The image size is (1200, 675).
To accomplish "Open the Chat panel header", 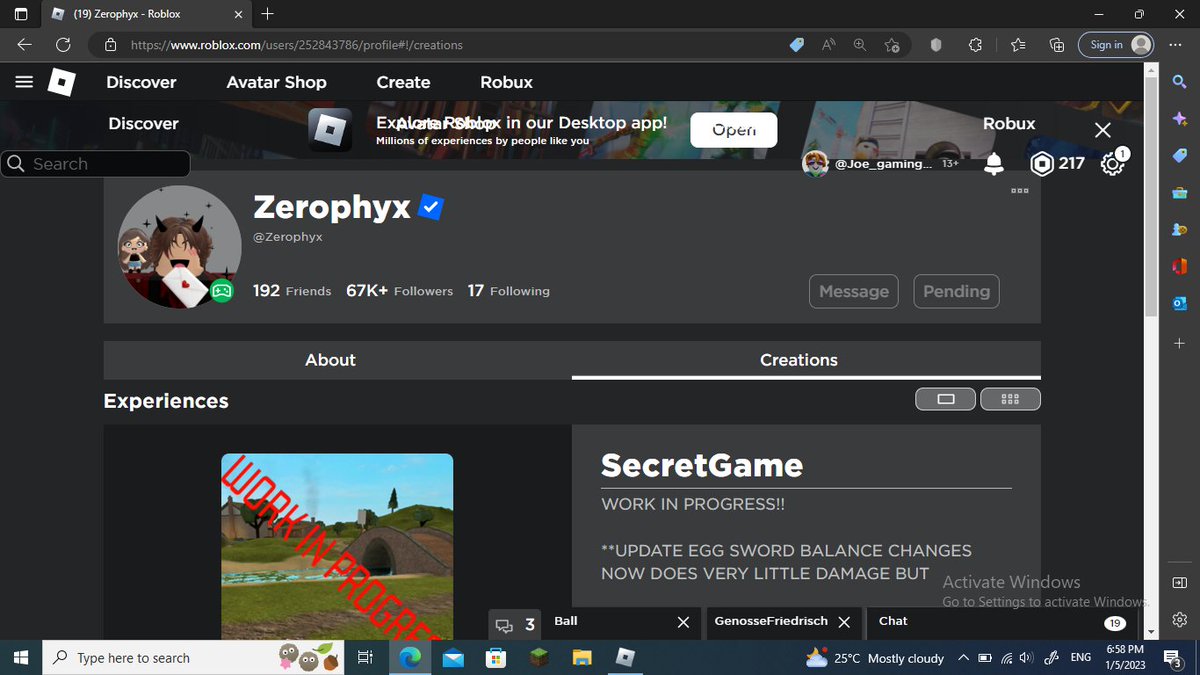I will (1000, 622).
